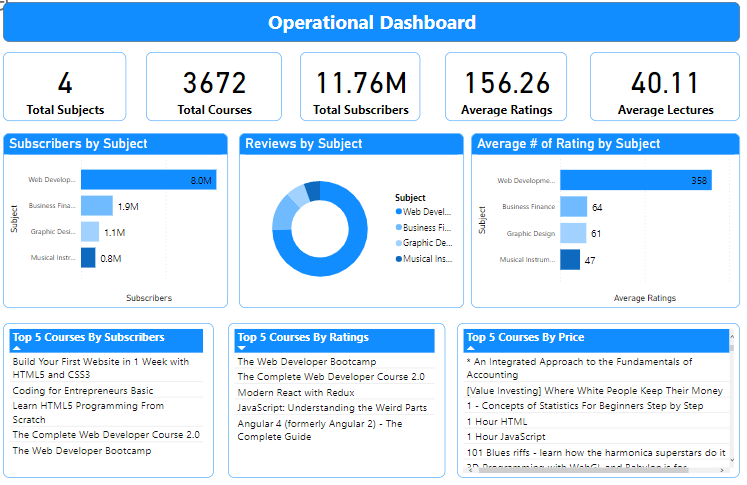Viewport: 747px width, 485px height.
Task: Select row Build Your First Website in 1 Week
Action: point(107,368)
